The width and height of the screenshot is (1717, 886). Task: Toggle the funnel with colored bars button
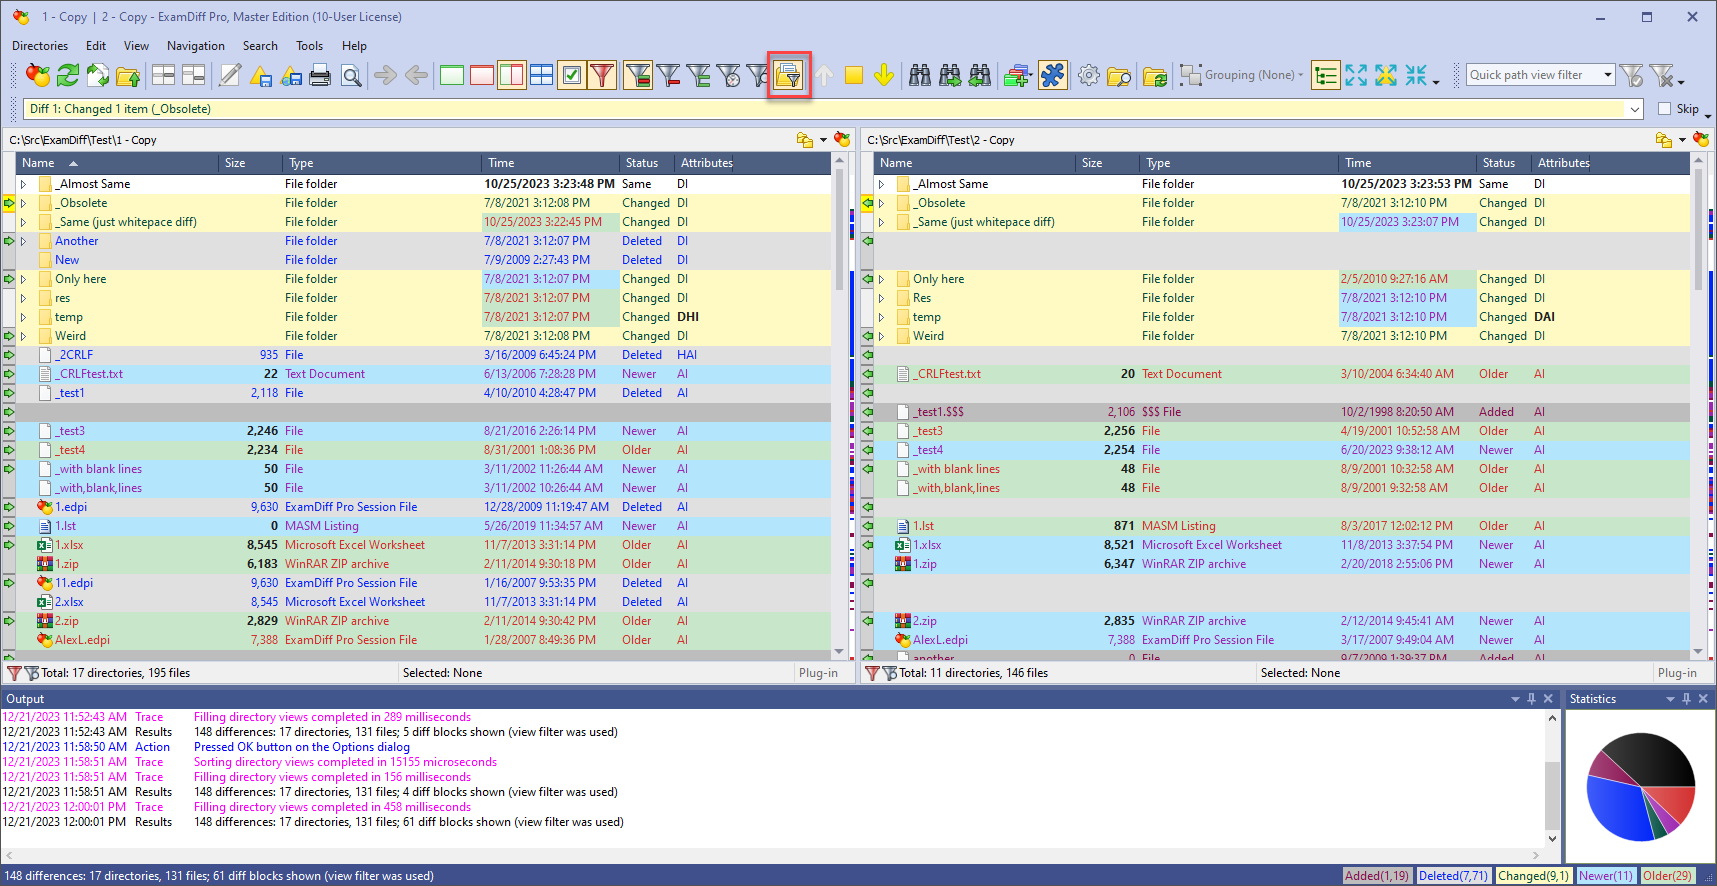click(638, 75)
